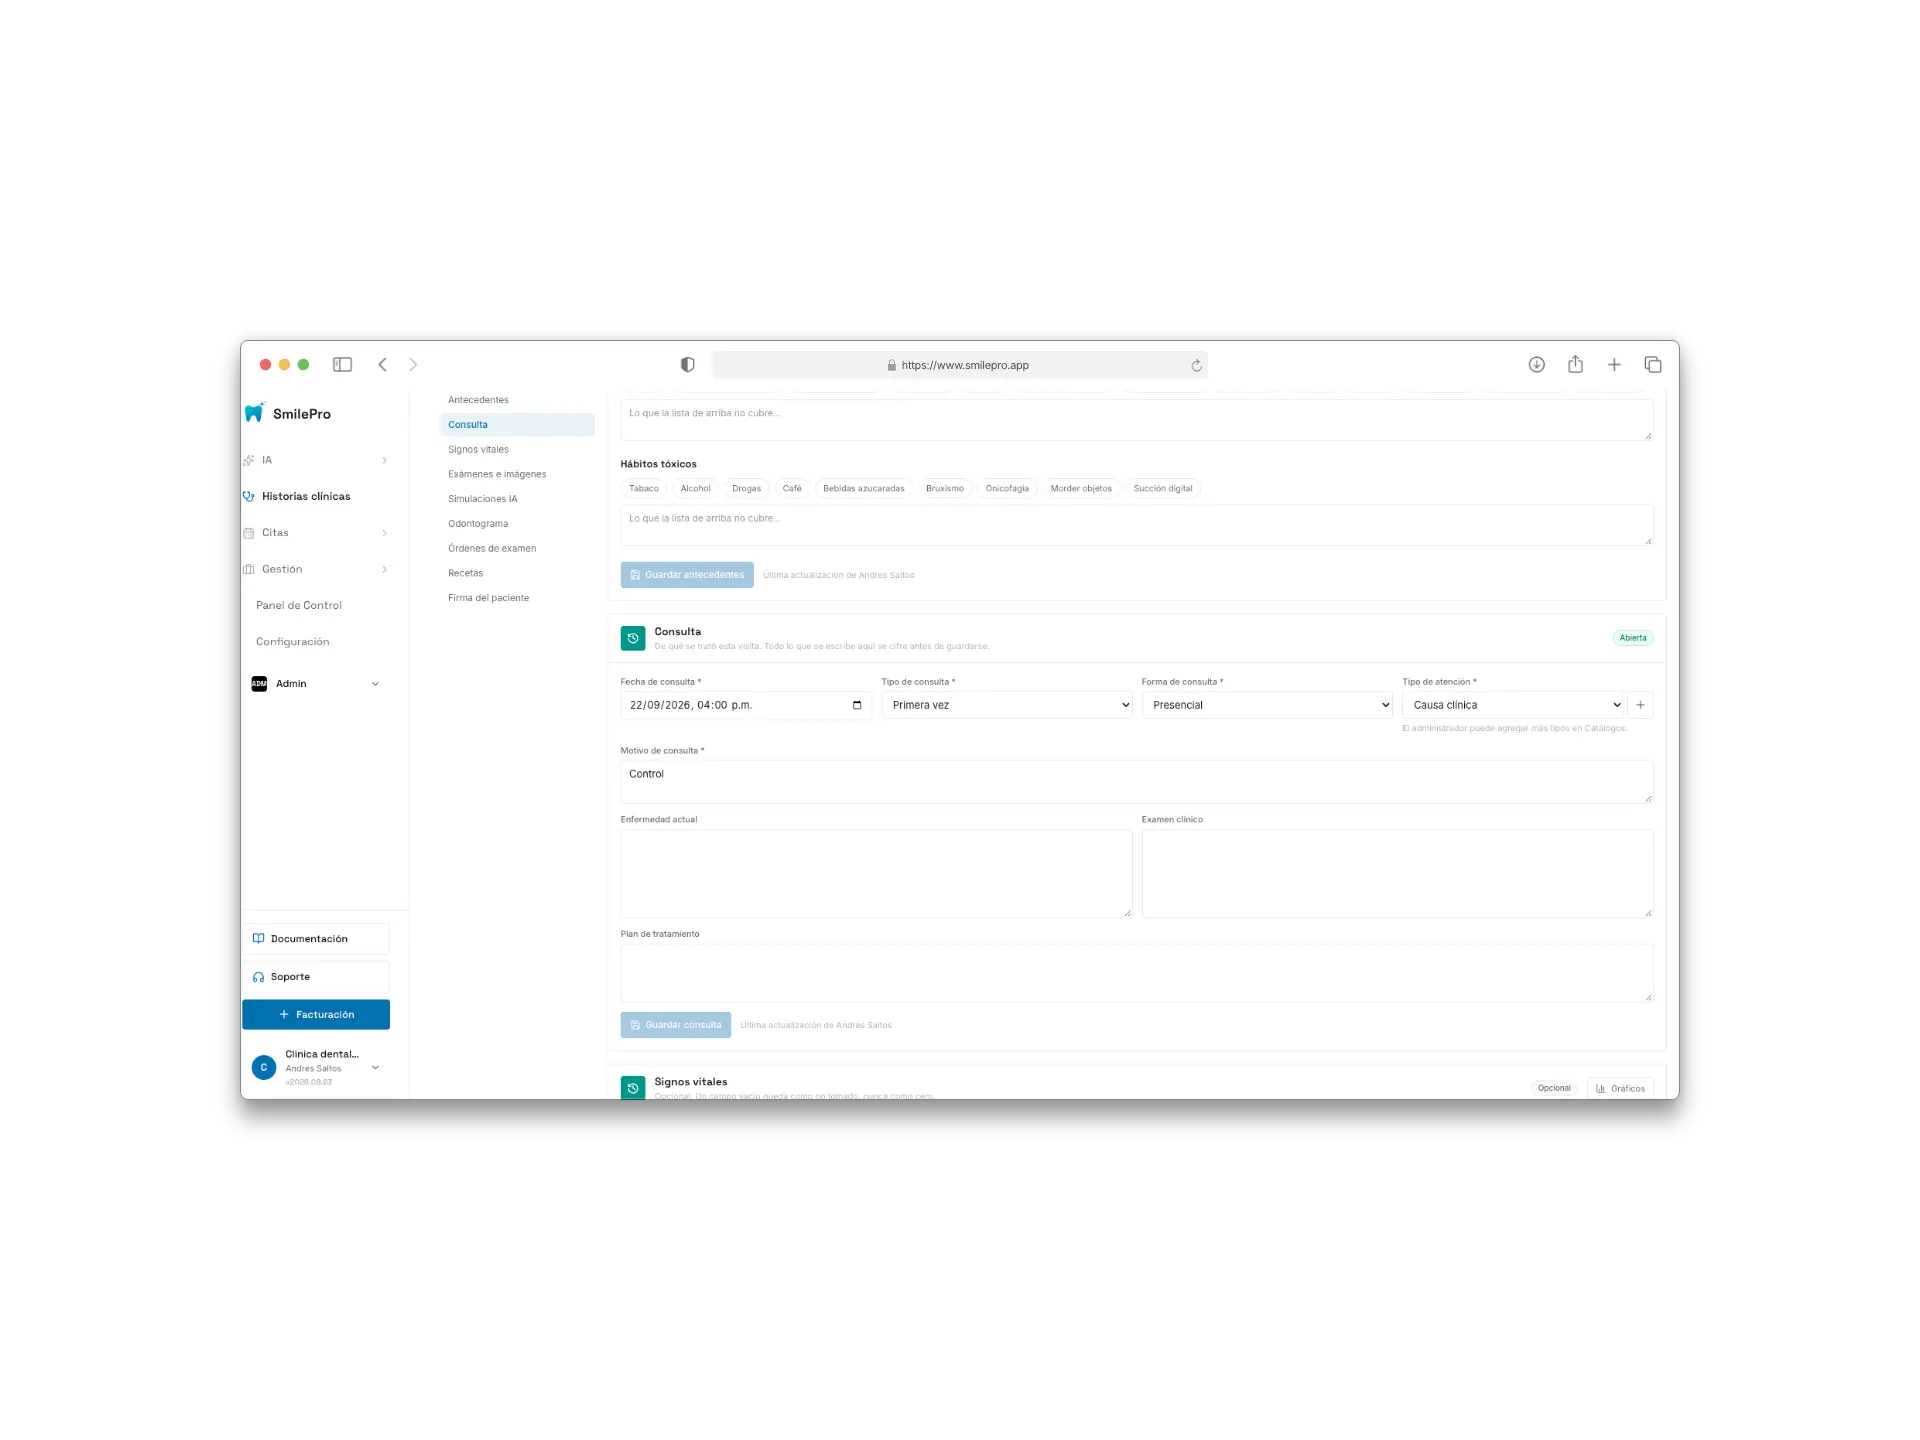Viewport: 1920px width, 1440px height.
Task: Jump to Odontograma section
Action: coord(478,524)
